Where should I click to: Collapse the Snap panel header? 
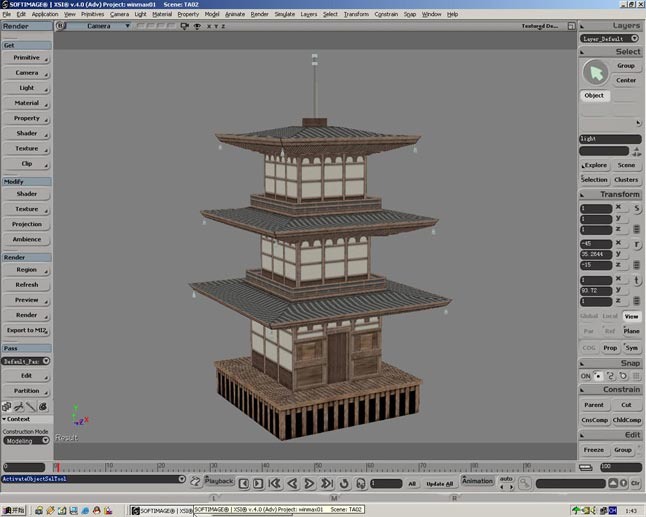(x=611, y=363)
